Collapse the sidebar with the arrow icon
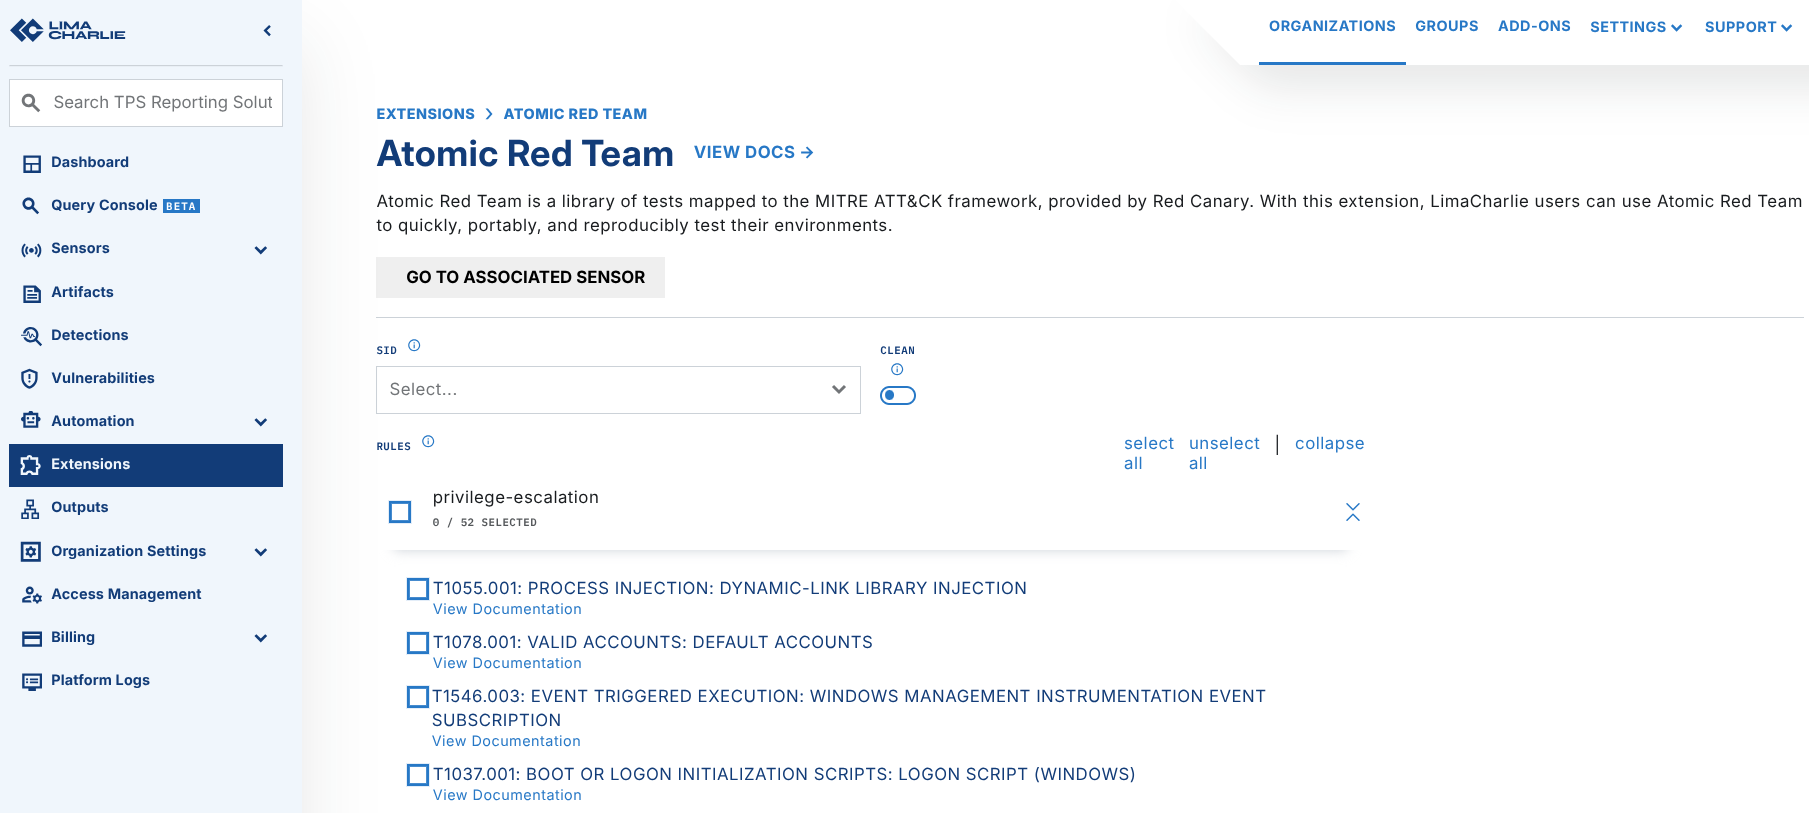The width and height of the screenshot is (1809, 813). (x=267, y=31)
